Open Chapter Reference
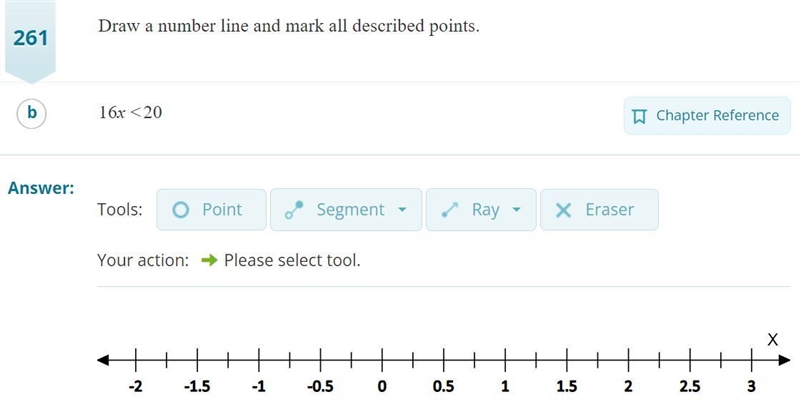Viewport: 800px width, 409px height. tap(707, 116)
